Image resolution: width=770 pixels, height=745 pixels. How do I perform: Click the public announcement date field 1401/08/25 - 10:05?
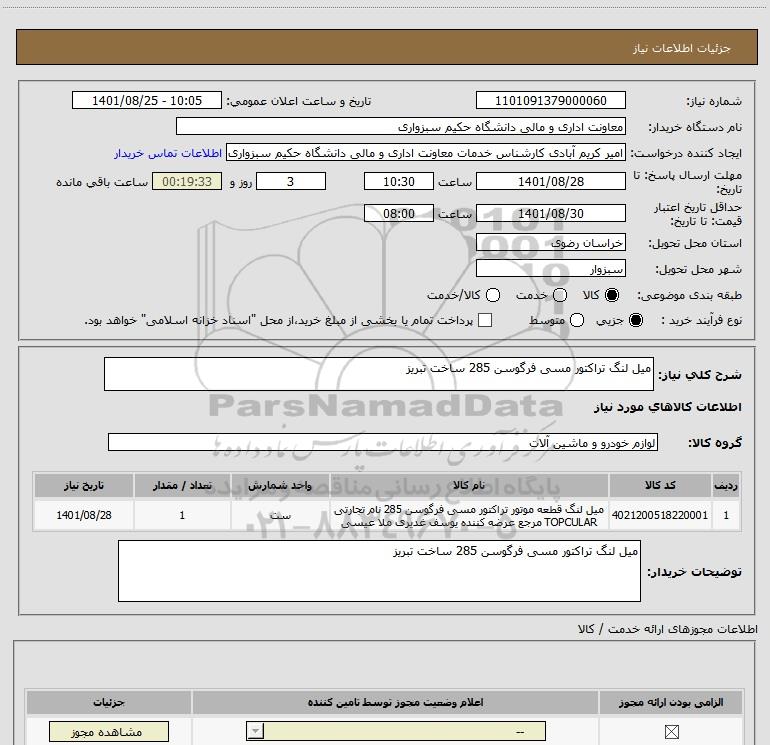[147, 101]
